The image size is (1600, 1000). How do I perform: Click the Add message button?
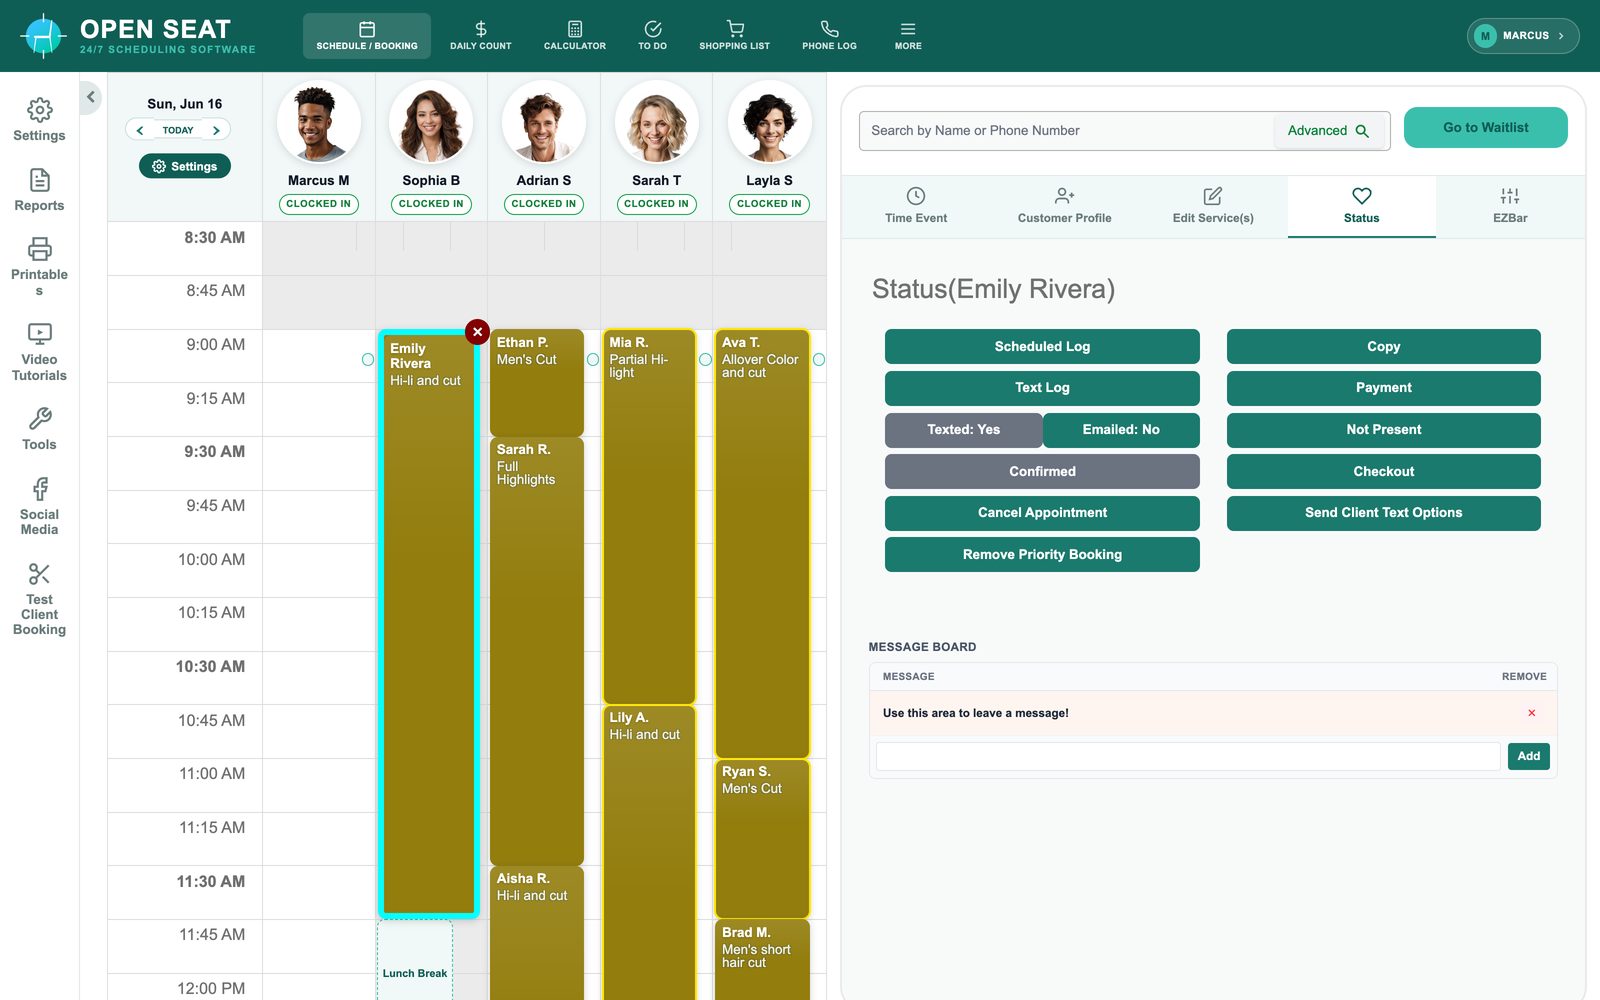[1528, 756]
